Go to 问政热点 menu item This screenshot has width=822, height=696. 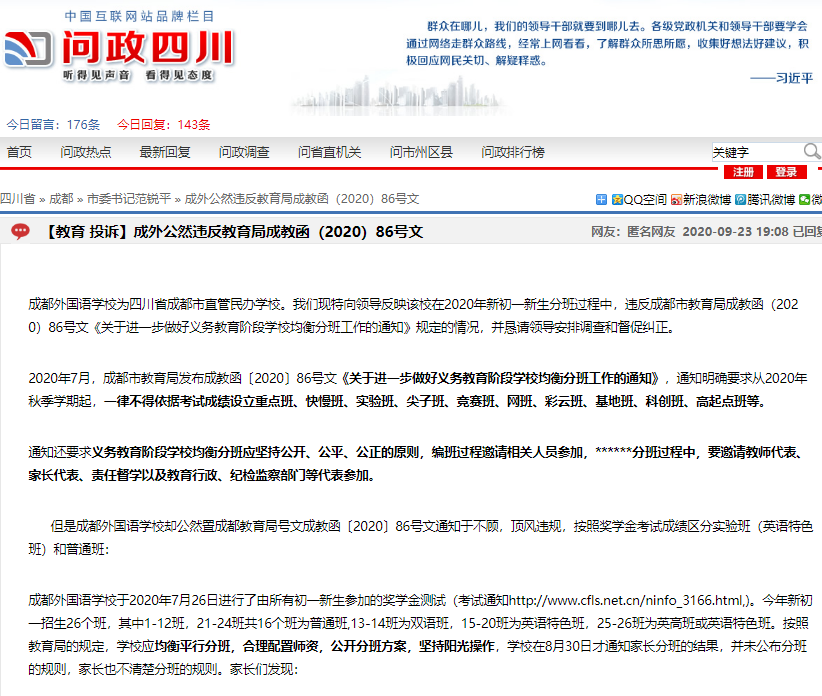(x=86, y=152)
